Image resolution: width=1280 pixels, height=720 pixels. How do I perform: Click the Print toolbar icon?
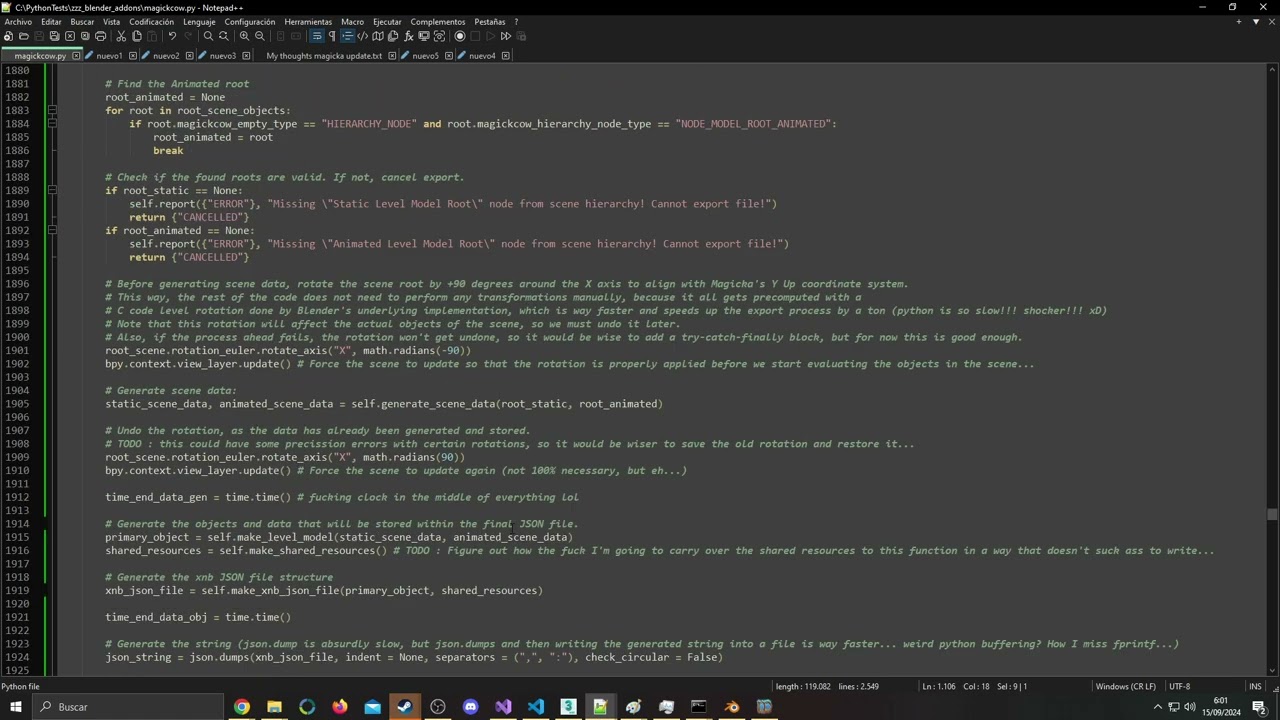(100, 36)
